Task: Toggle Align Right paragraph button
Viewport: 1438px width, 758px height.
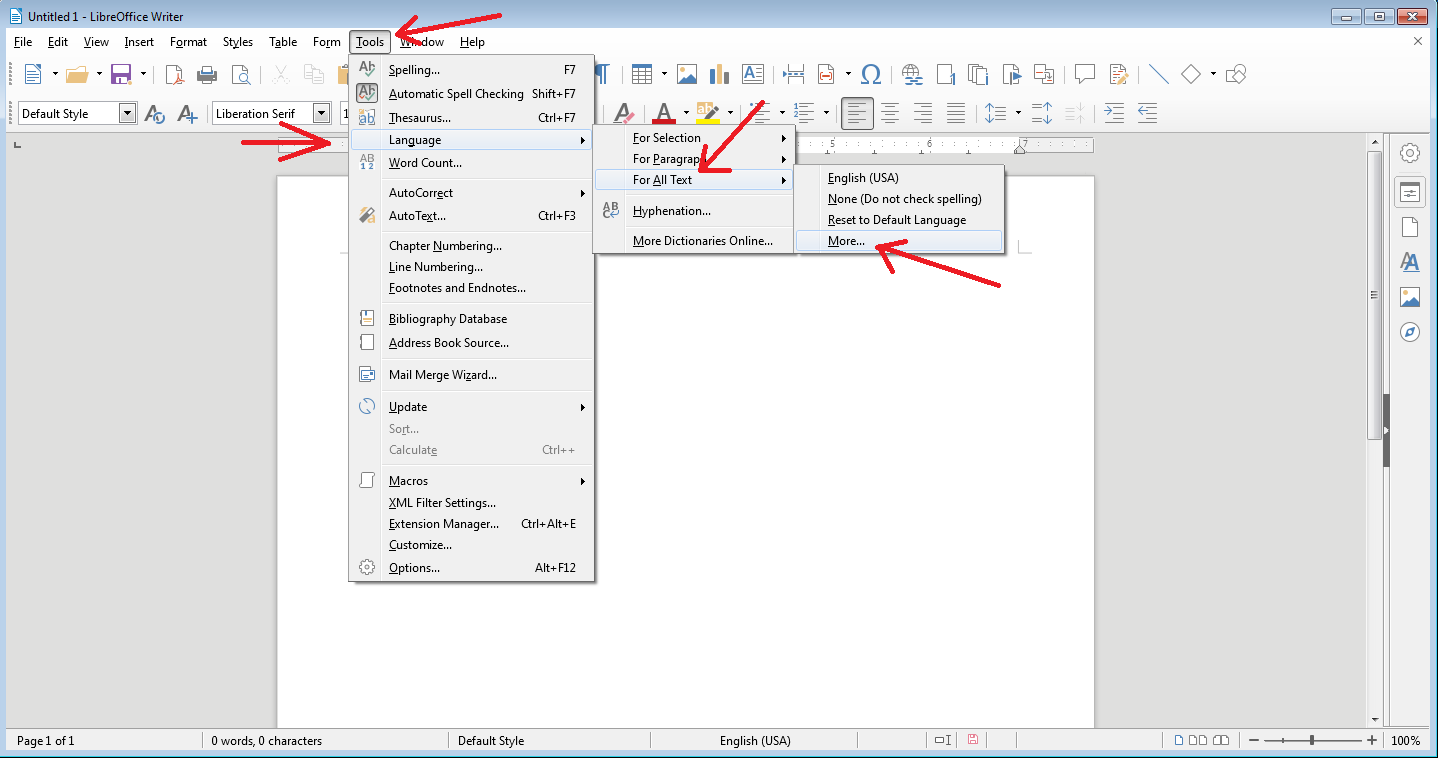Action: pyautogui.click(x=923, y=114)
